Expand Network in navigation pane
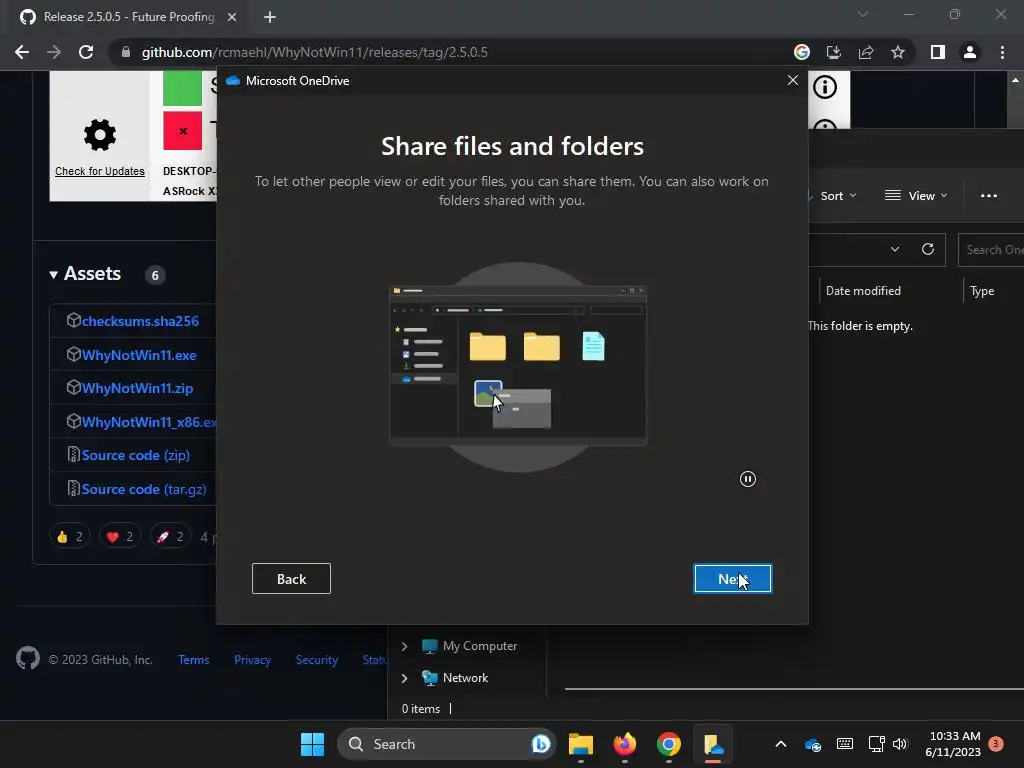This screenshot has height=768, width=1024. coord(404,678)
